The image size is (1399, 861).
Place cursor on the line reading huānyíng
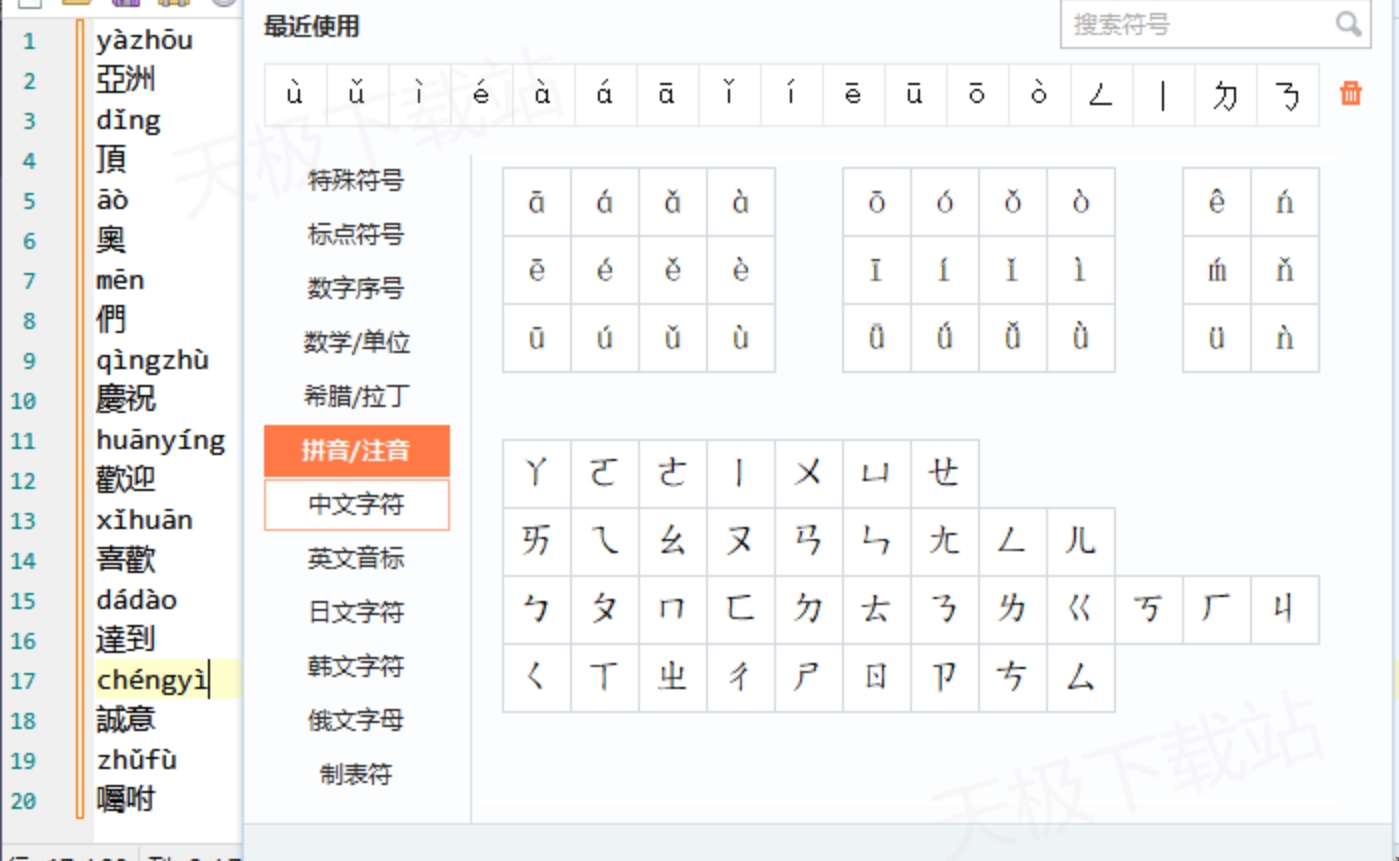coord(161,441)
